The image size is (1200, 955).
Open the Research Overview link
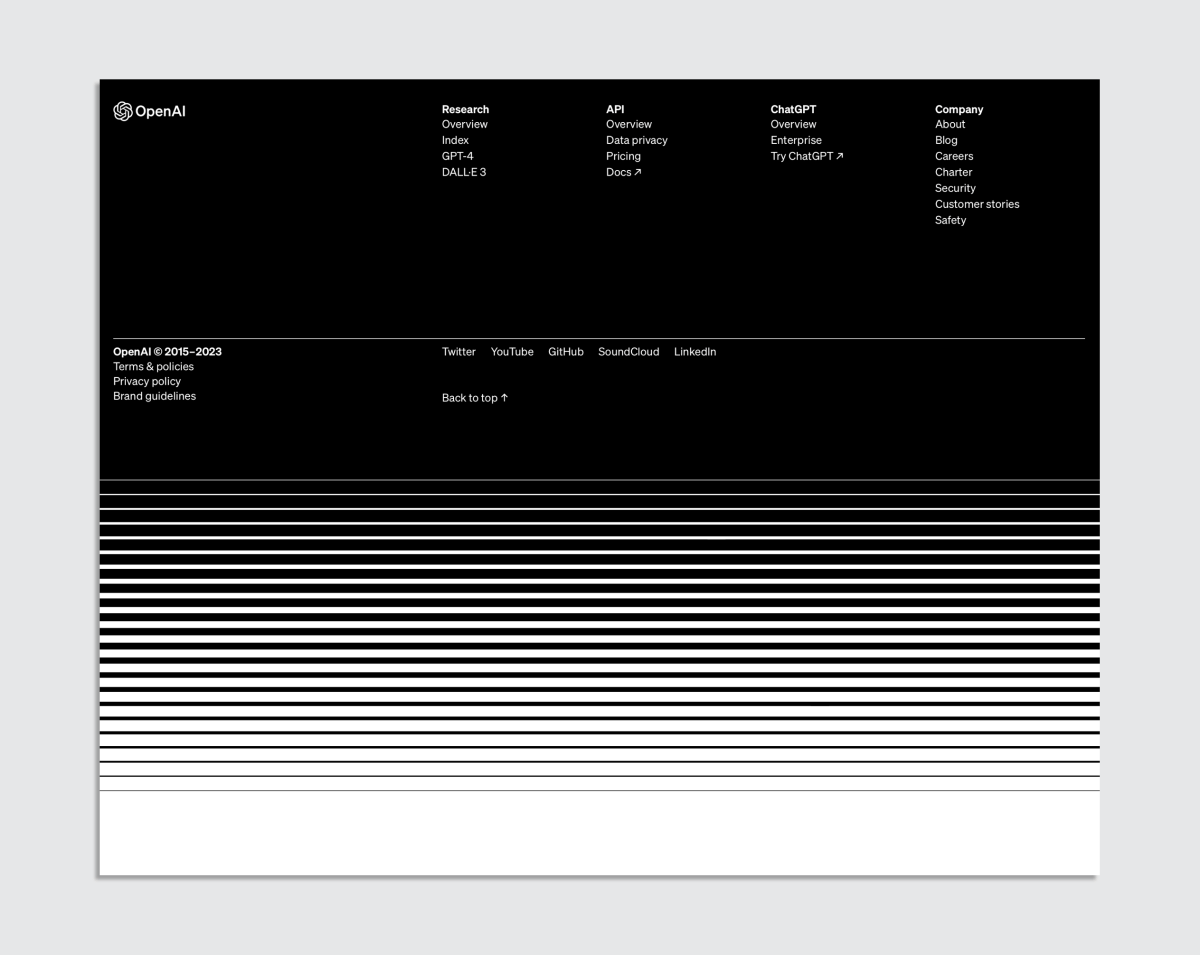point(464,125)
